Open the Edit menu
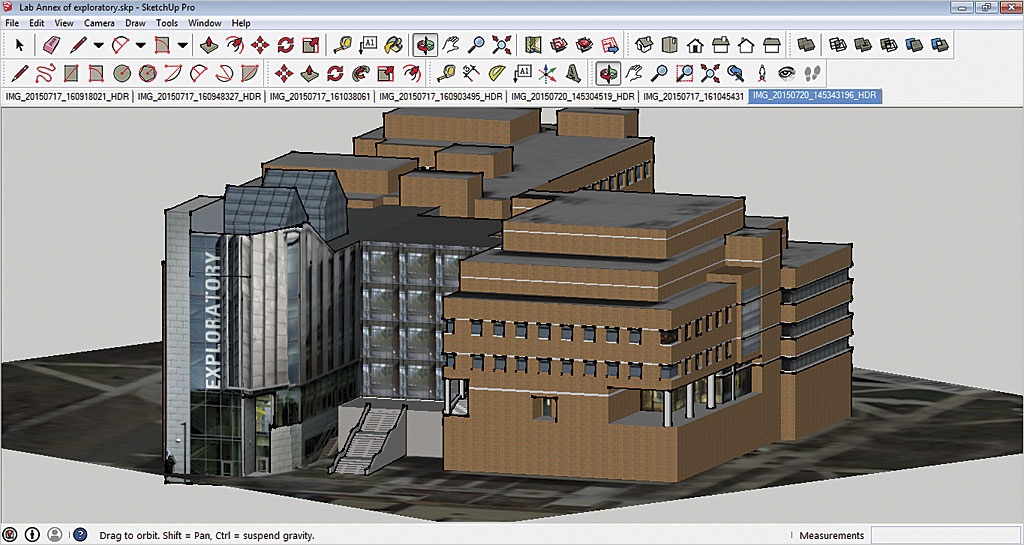 [x=37, y=23]
